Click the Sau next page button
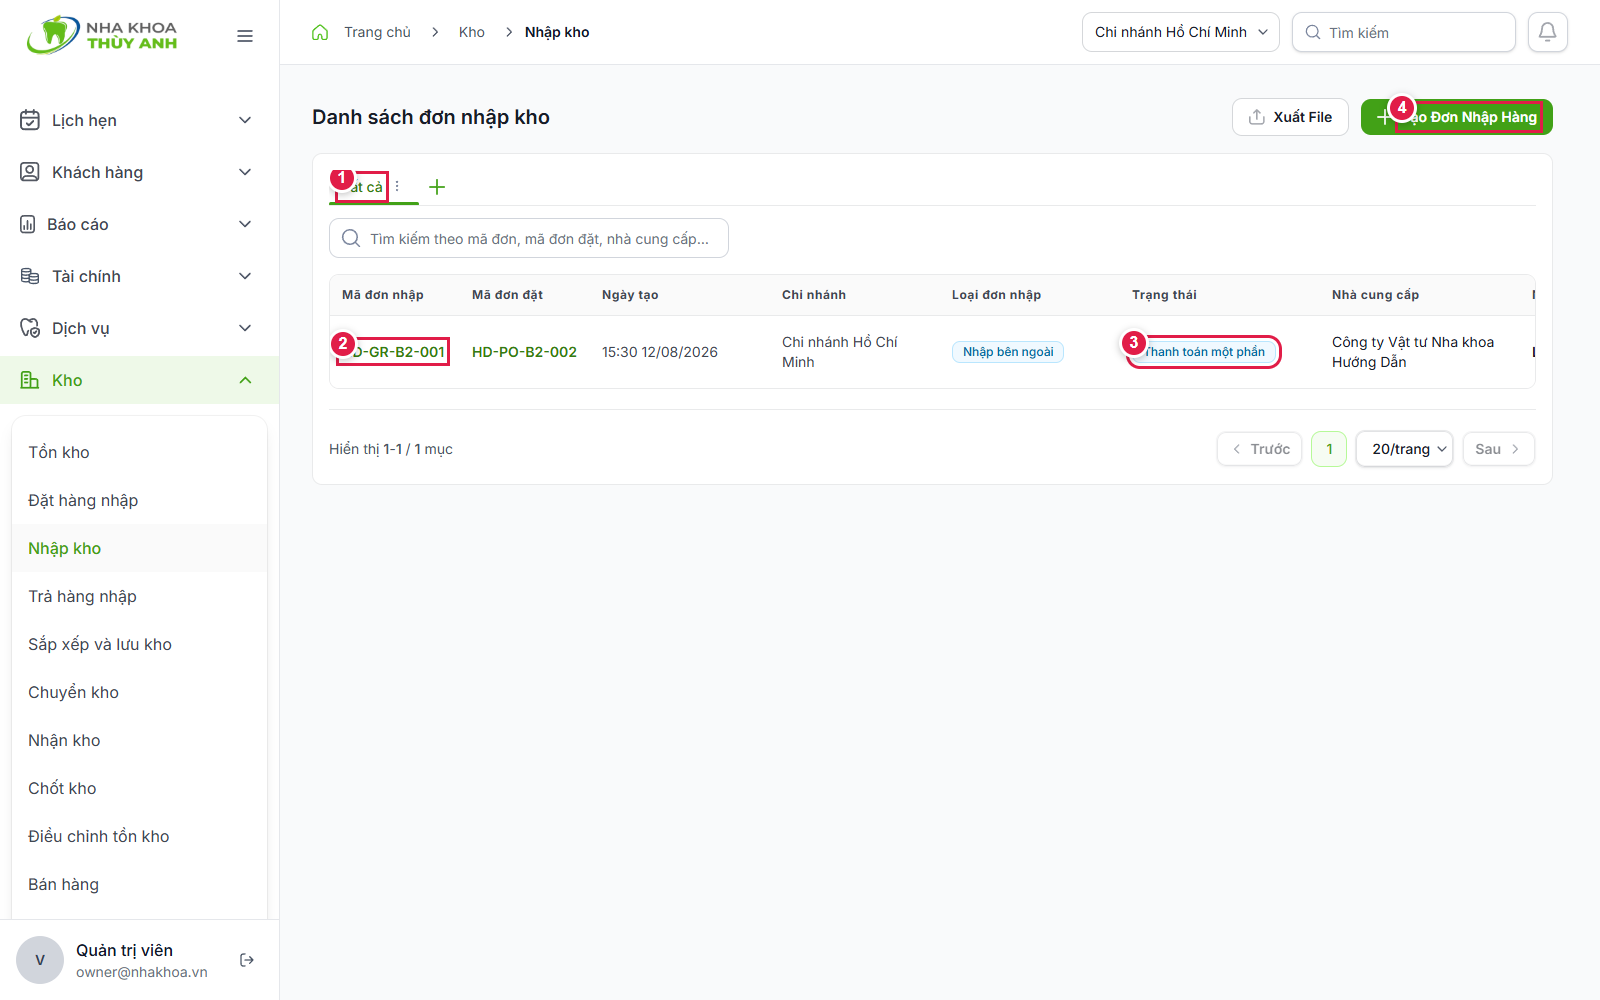 pyautogui.click(x=1498, y=449)
